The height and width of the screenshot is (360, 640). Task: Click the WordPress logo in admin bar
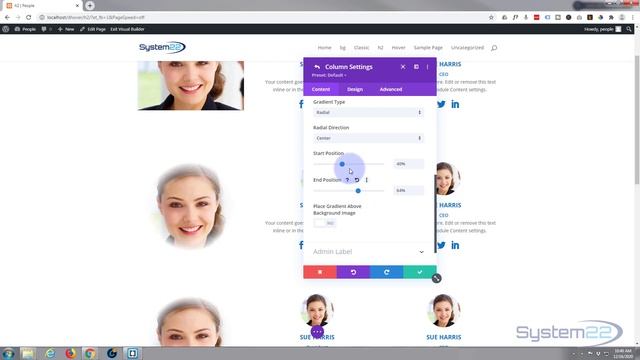[6, 29]
